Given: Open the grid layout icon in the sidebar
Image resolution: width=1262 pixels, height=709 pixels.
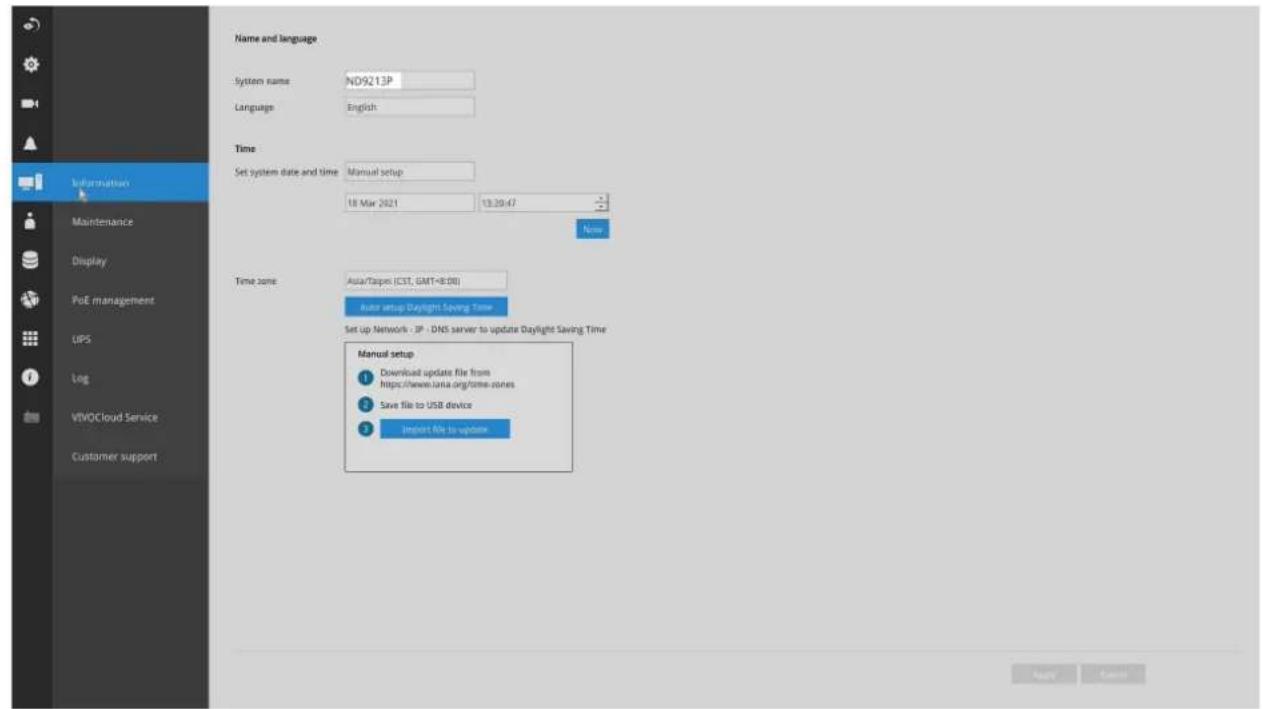Looking at the screenshot, I should [x=31, y=339].
